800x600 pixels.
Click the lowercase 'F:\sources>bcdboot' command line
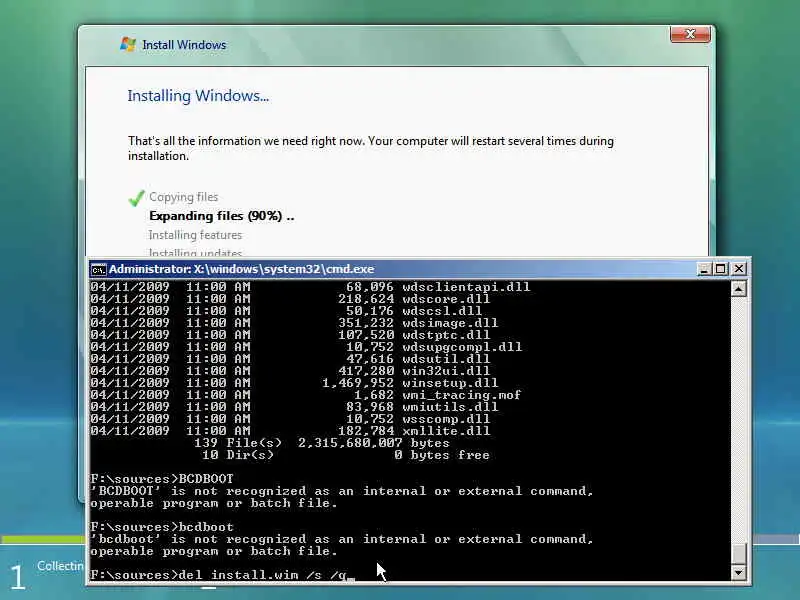pyautogui.click(x=162, y=527)
